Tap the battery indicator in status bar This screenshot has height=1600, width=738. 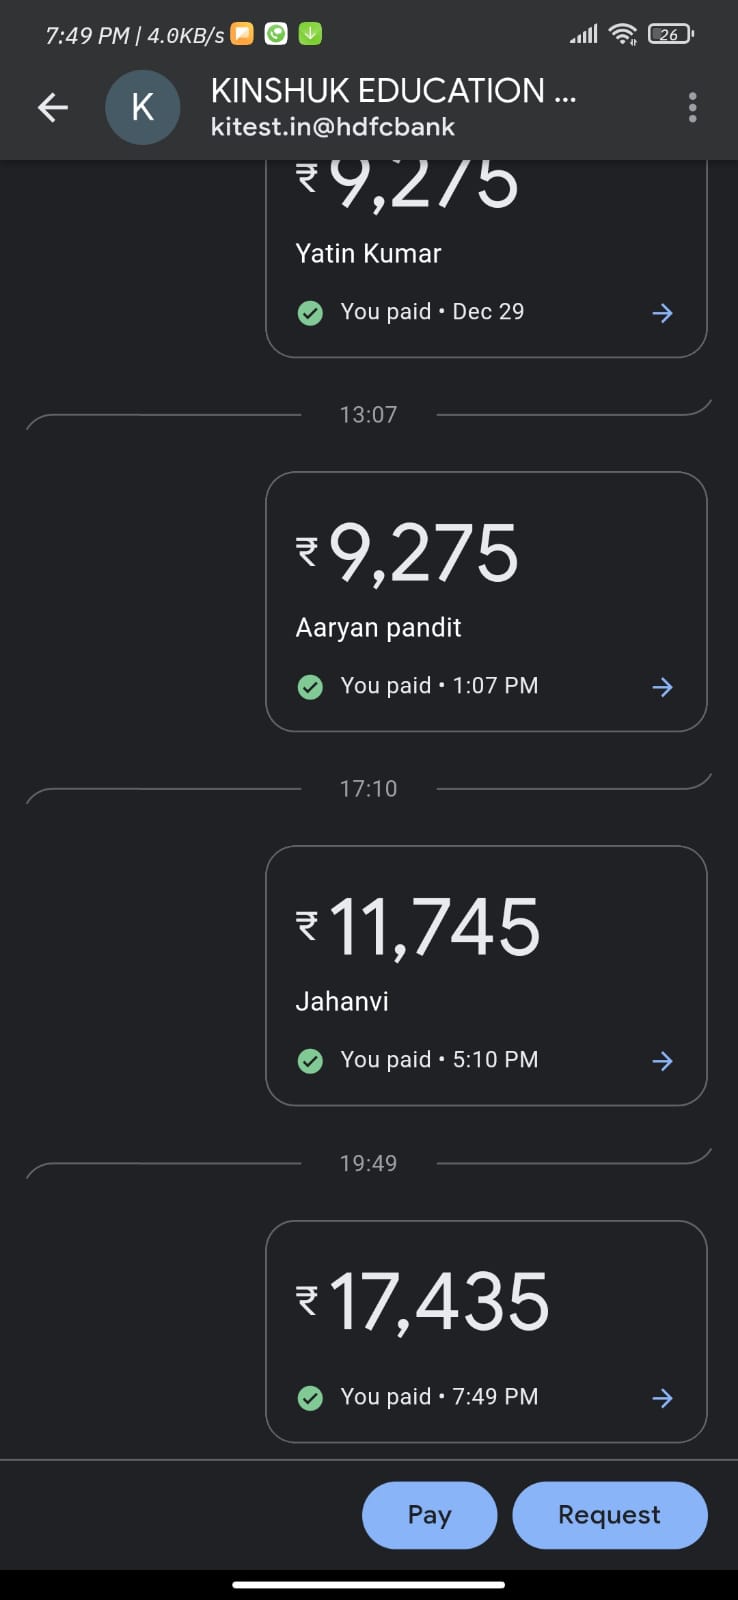(x=670, y=35)
